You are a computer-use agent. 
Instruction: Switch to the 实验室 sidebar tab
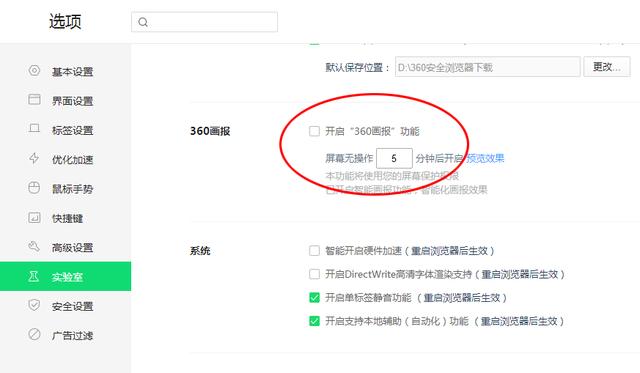pos(65,276)
